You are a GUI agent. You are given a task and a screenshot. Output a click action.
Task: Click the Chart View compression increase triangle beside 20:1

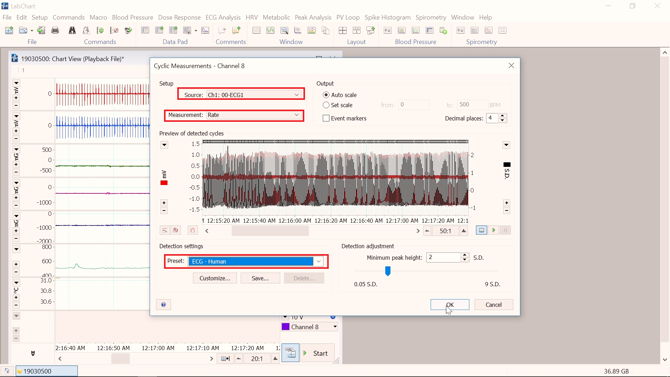[x=275, y=359]
